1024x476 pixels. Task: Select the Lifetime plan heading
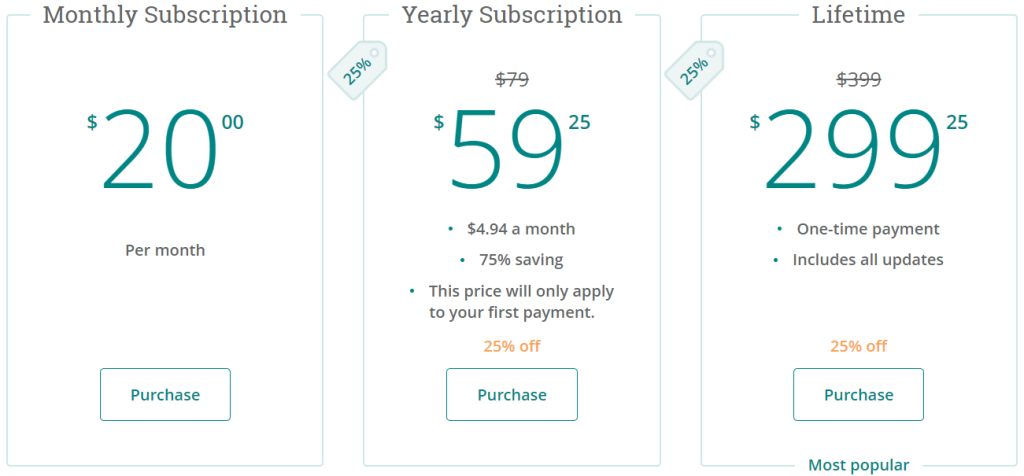click(859, 14)
